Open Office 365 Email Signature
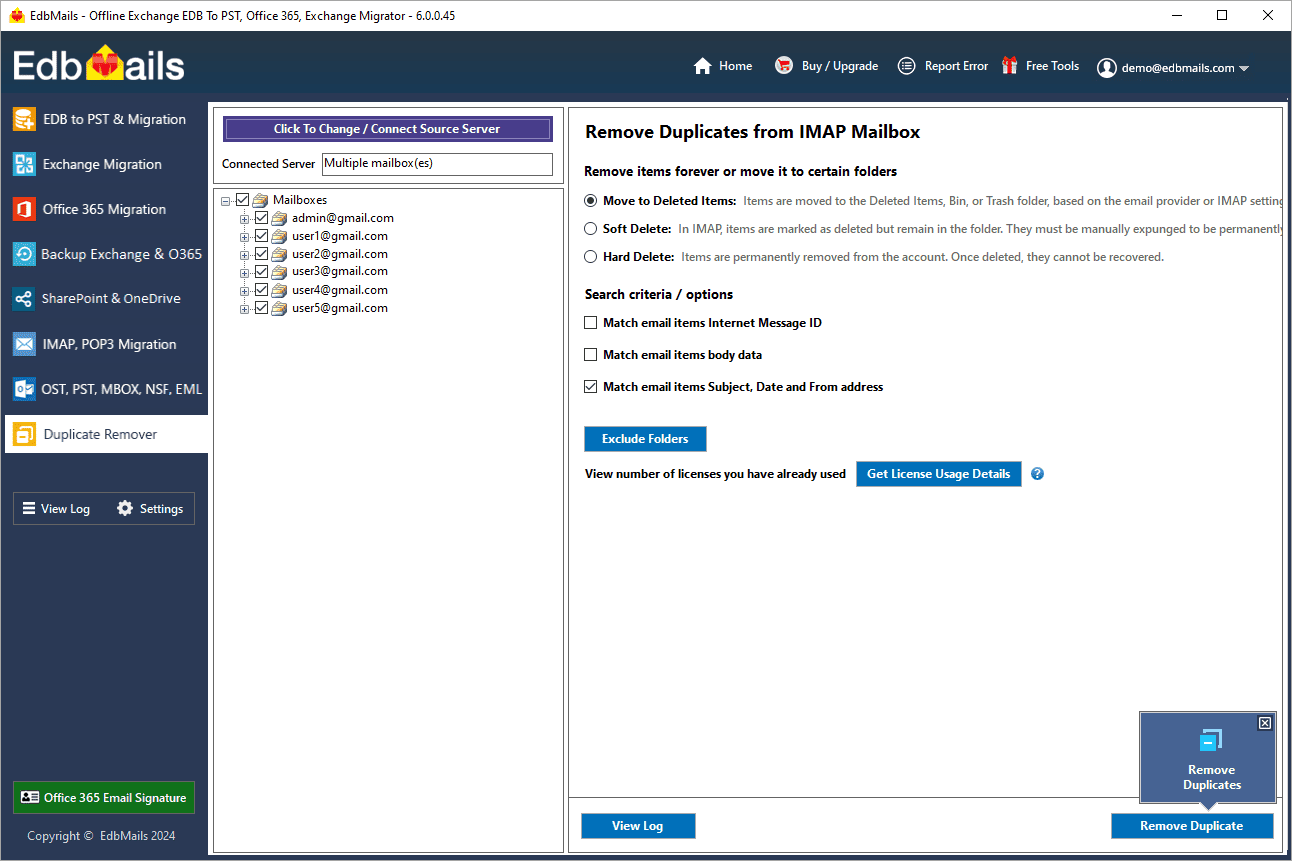Image resolution: width=1292 pixels, height=861 pixels. coord(104,797)
